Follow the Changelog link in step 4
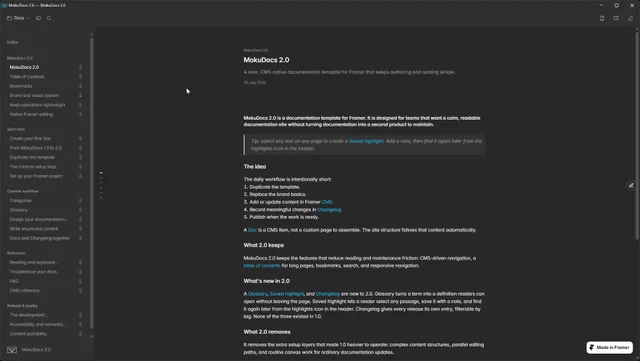 [x=329, y=209]
